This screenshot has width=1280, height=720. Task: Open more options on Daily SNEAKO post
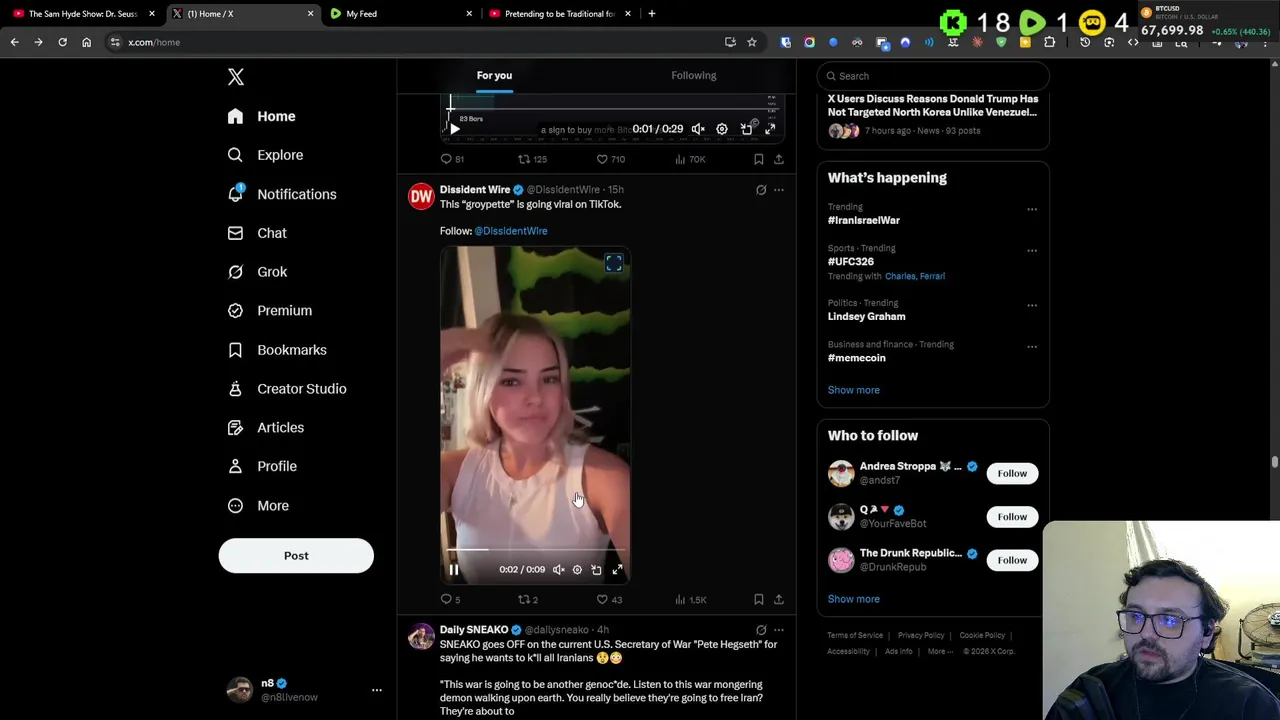[x=779, y=630]
